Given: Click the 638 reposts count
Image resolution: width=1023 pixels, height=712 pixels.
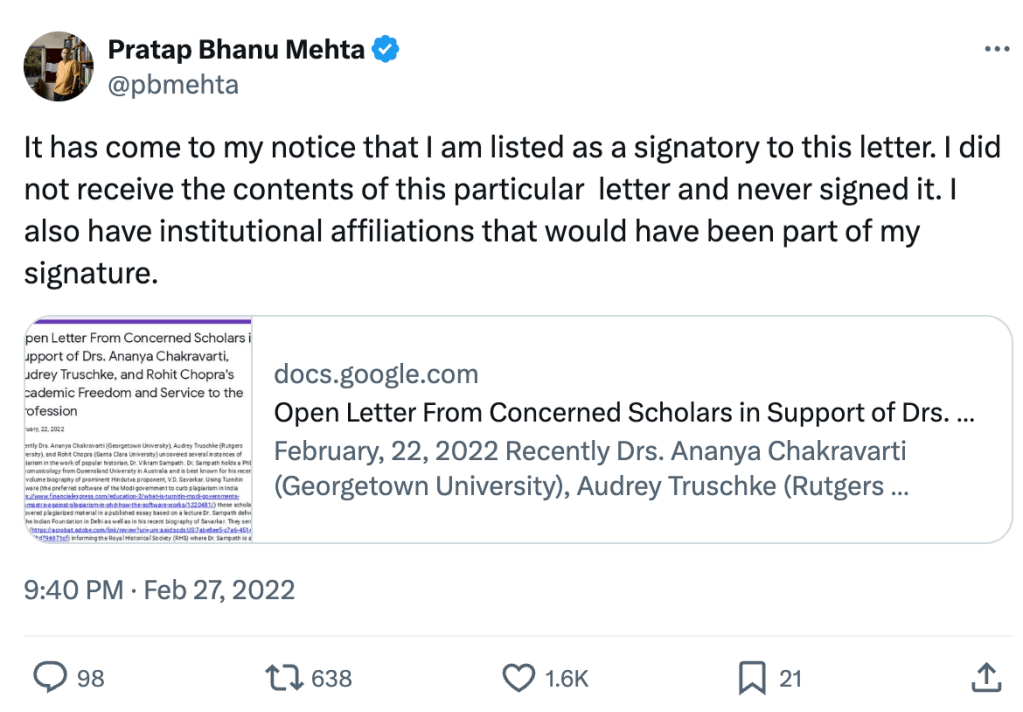Looking at the screenshot, I should click(332, 679).
